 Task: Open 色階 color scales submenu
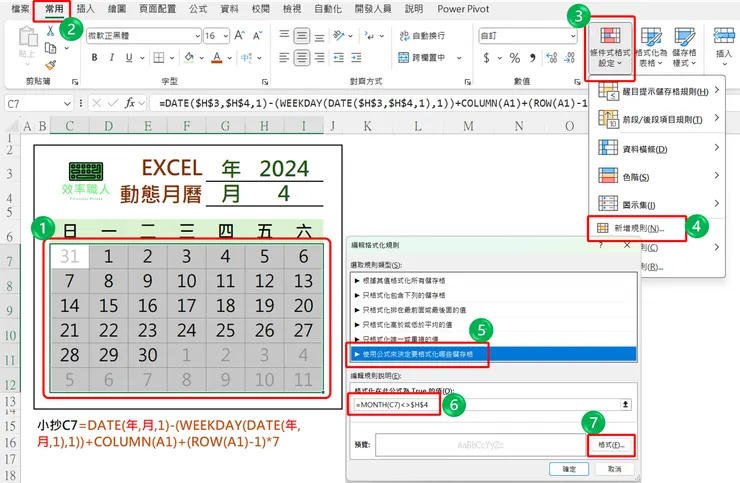tap(657, 177)
